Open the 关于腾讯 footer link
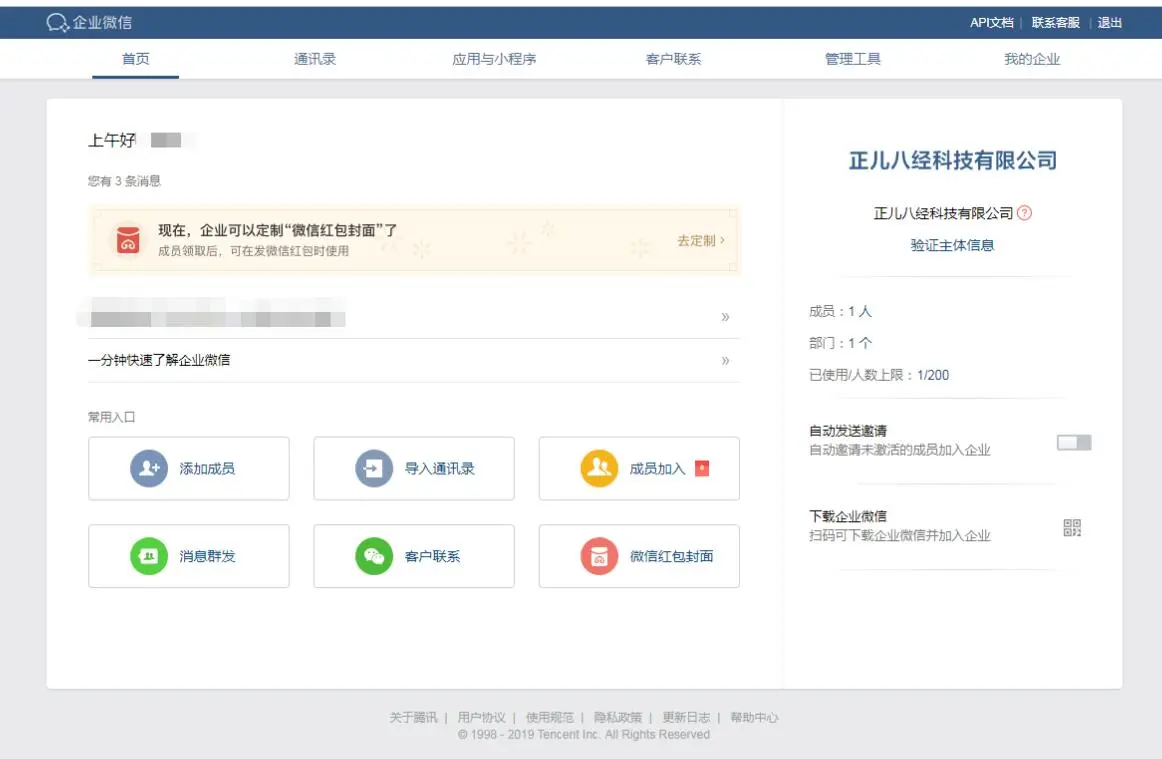 (x=414, y=717)
